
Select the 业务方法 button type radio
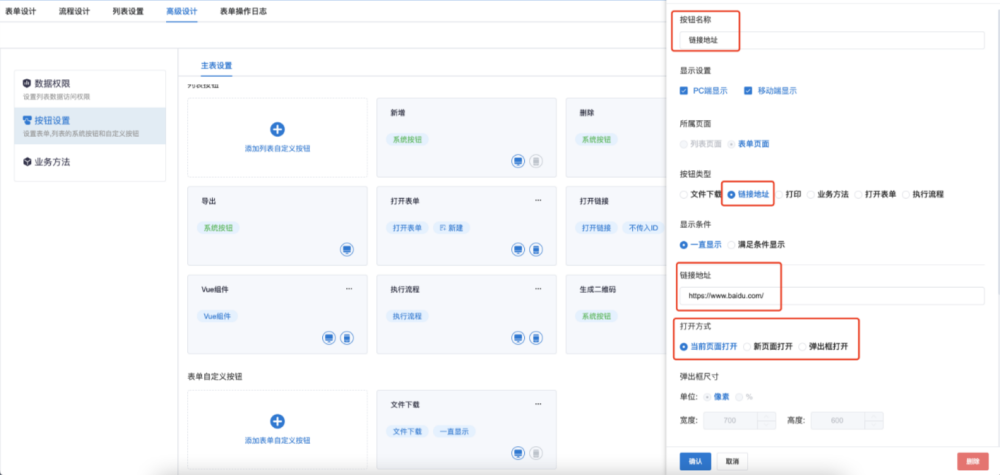pyautogui.click(x=811, y=194)
